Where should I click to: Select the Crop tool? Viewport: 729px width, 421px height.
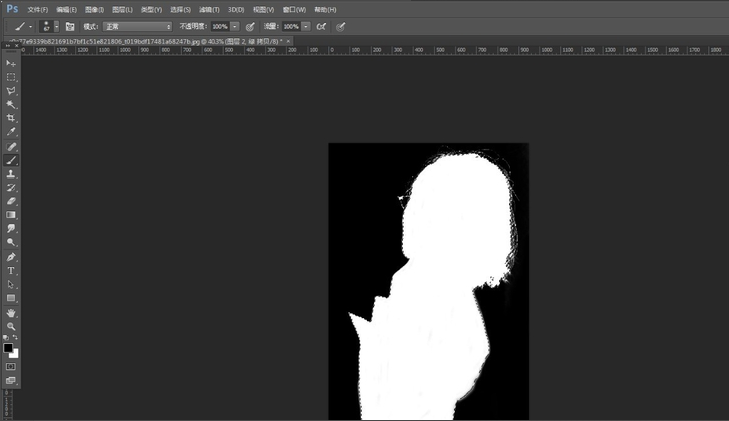pos(11,118)
